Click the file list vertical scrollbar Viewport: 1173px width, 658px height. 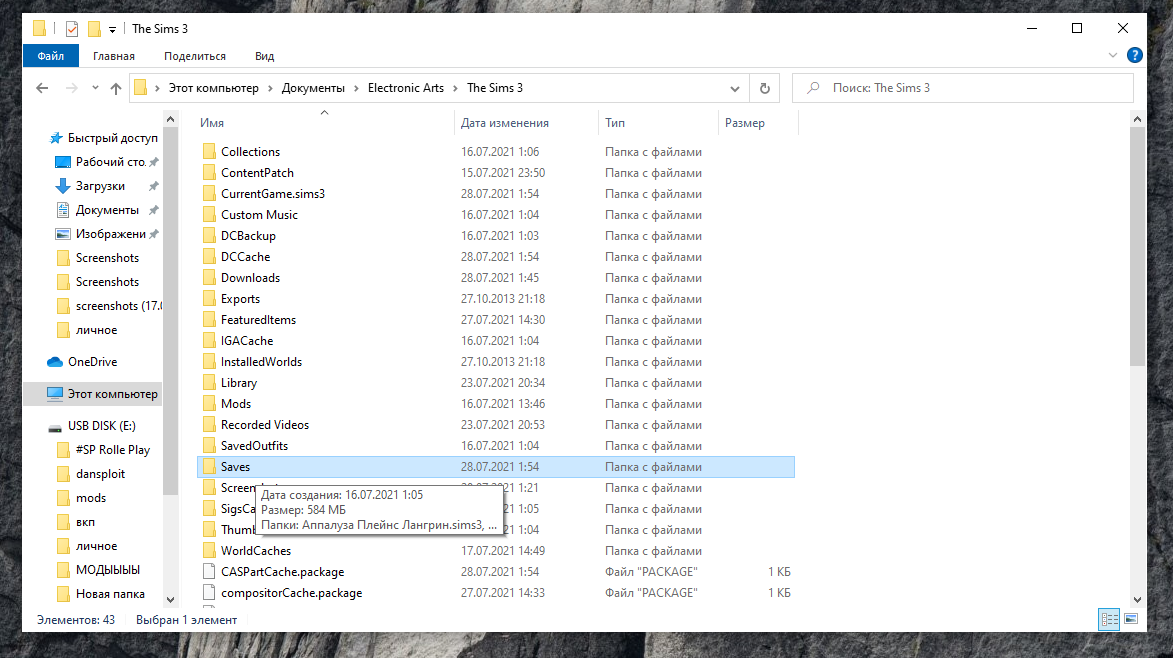[1137, 247]
